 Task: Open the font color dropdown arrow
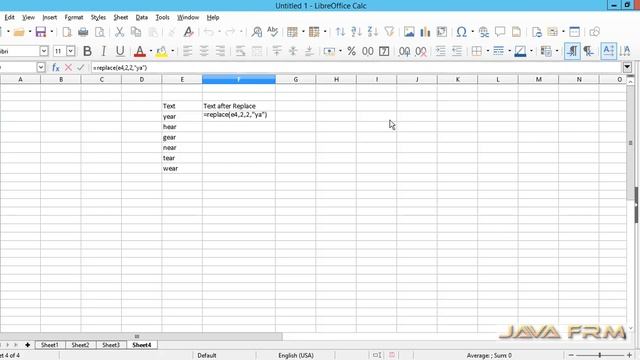click(151, 51)
